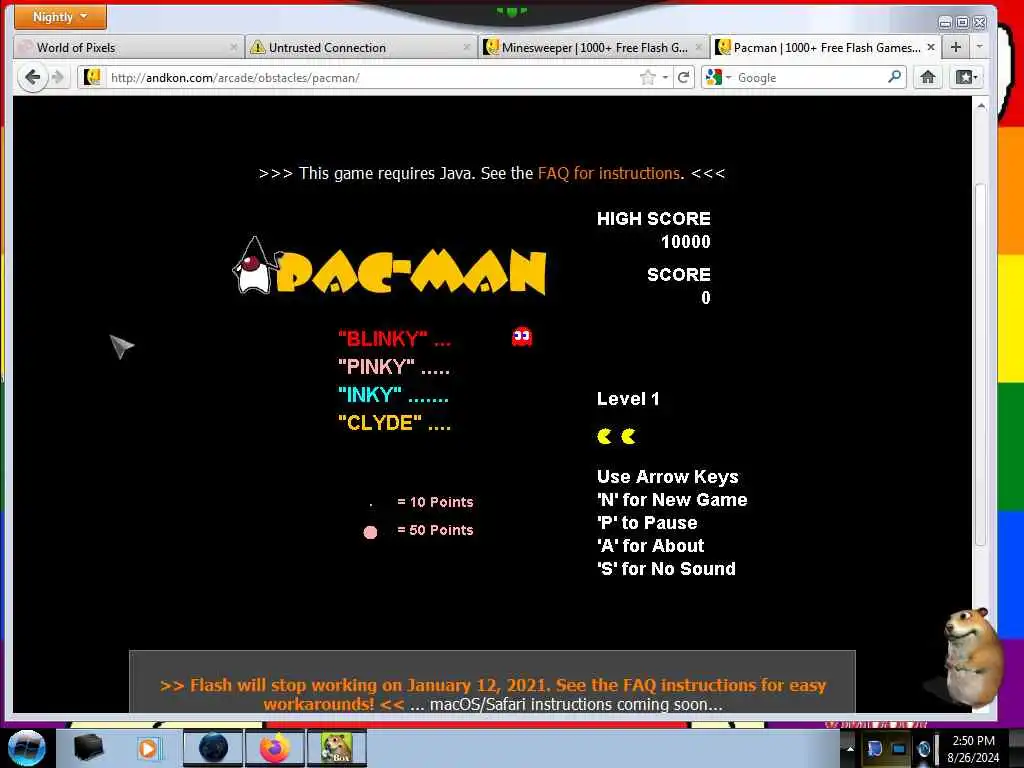Click the "PINKY" name text
Screen dimensions: 1024x768
tap(376, 367)
